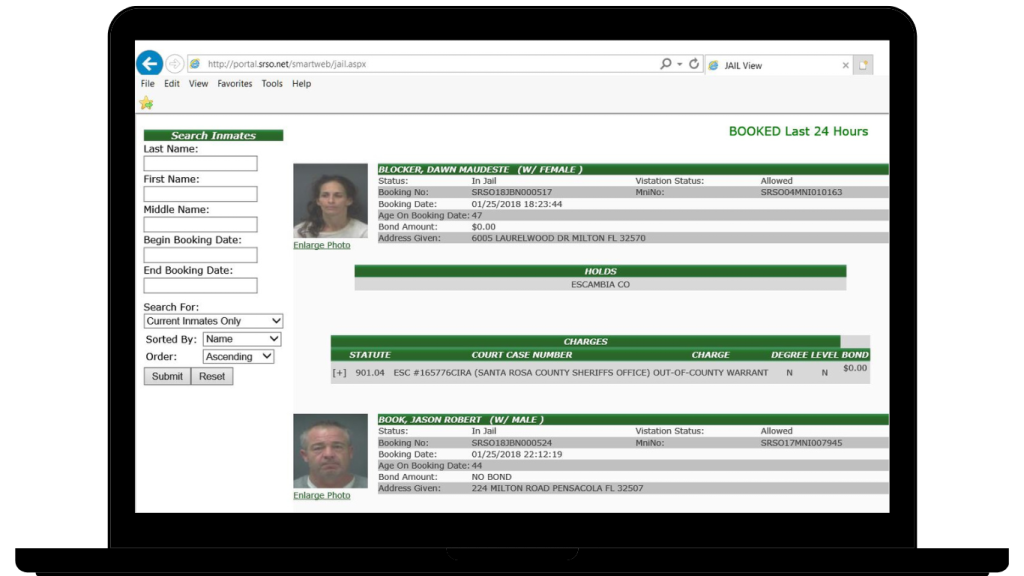Click the browser Back navigation arrow
Screen dimensions: 1024x576
(149, 63)
